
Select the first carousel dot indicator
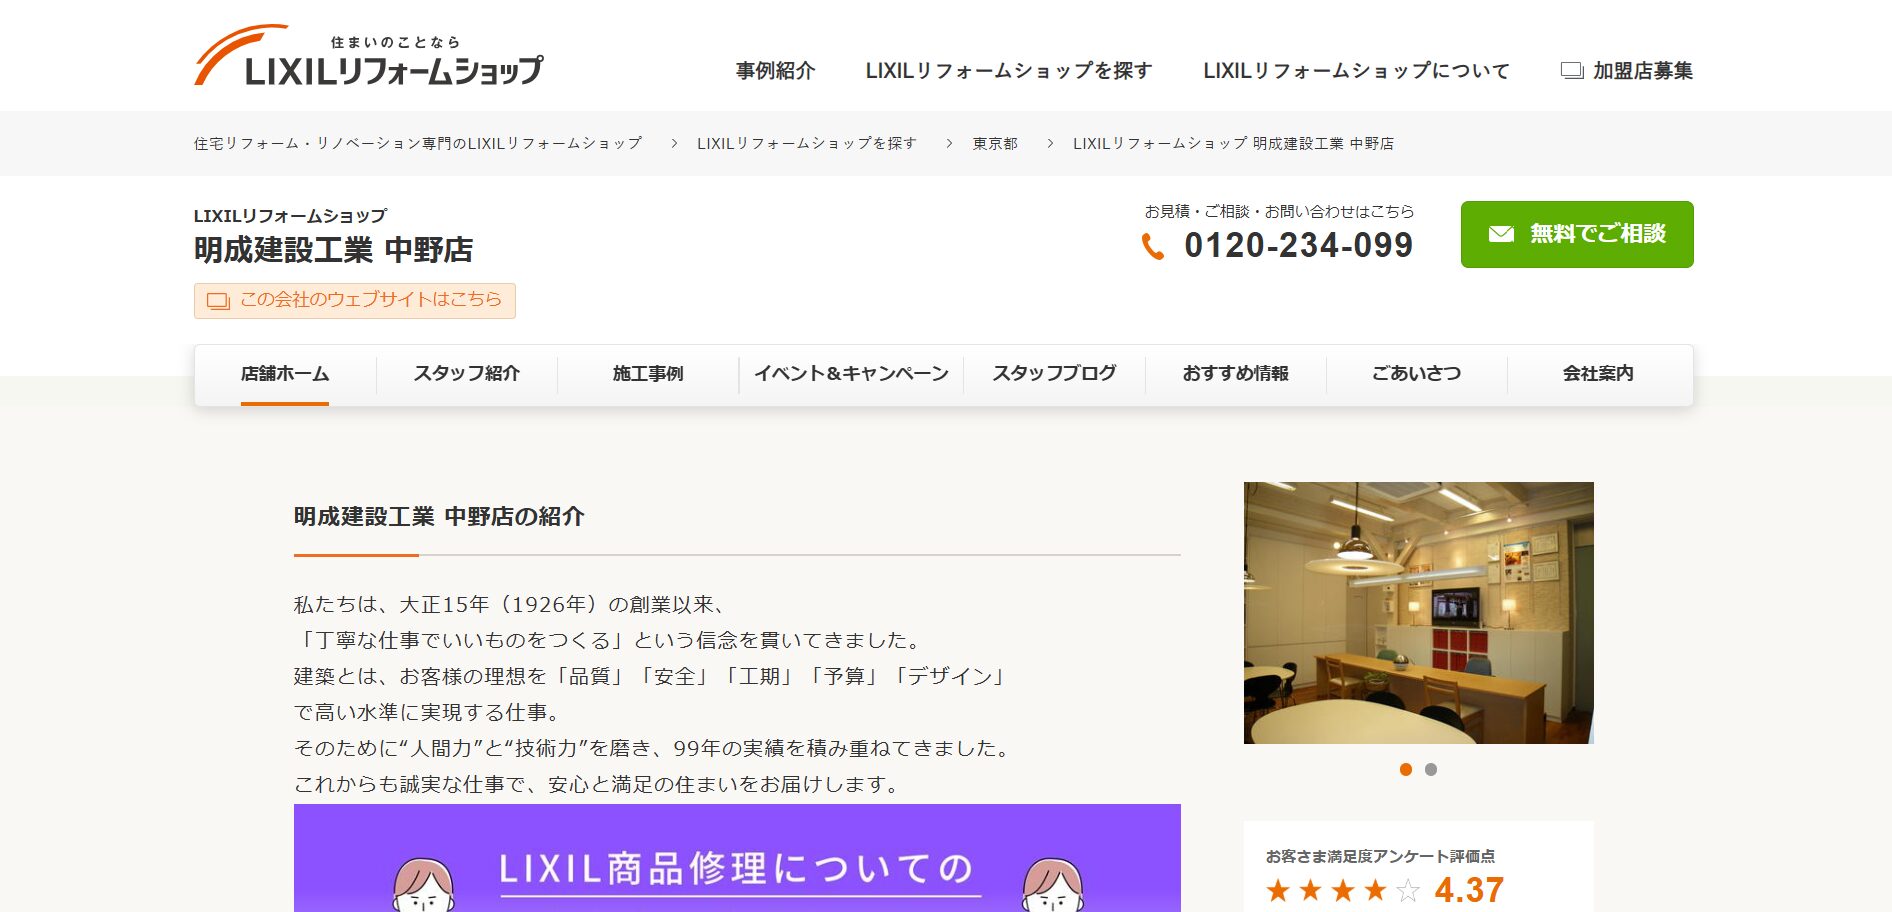(1406, 769)
